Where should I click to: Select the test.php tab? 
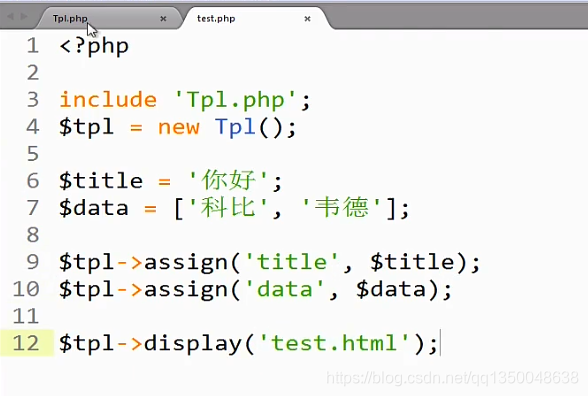(216, 18)
